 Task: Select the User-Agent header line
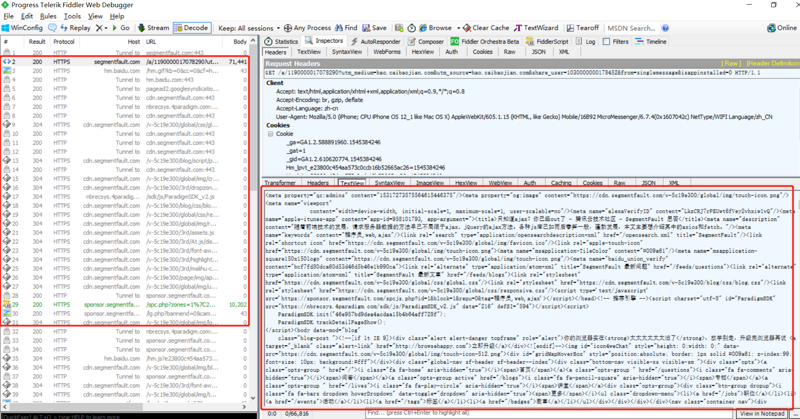[524, 117]
